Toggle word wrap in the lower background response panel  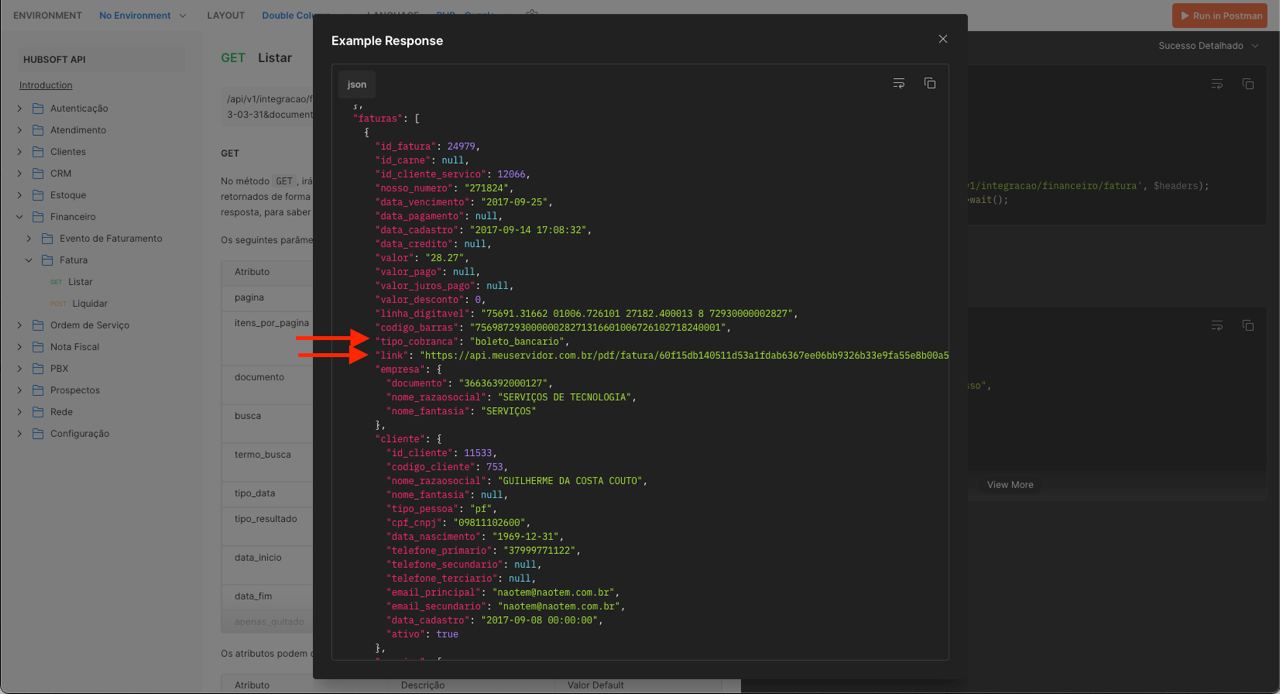1217,326
